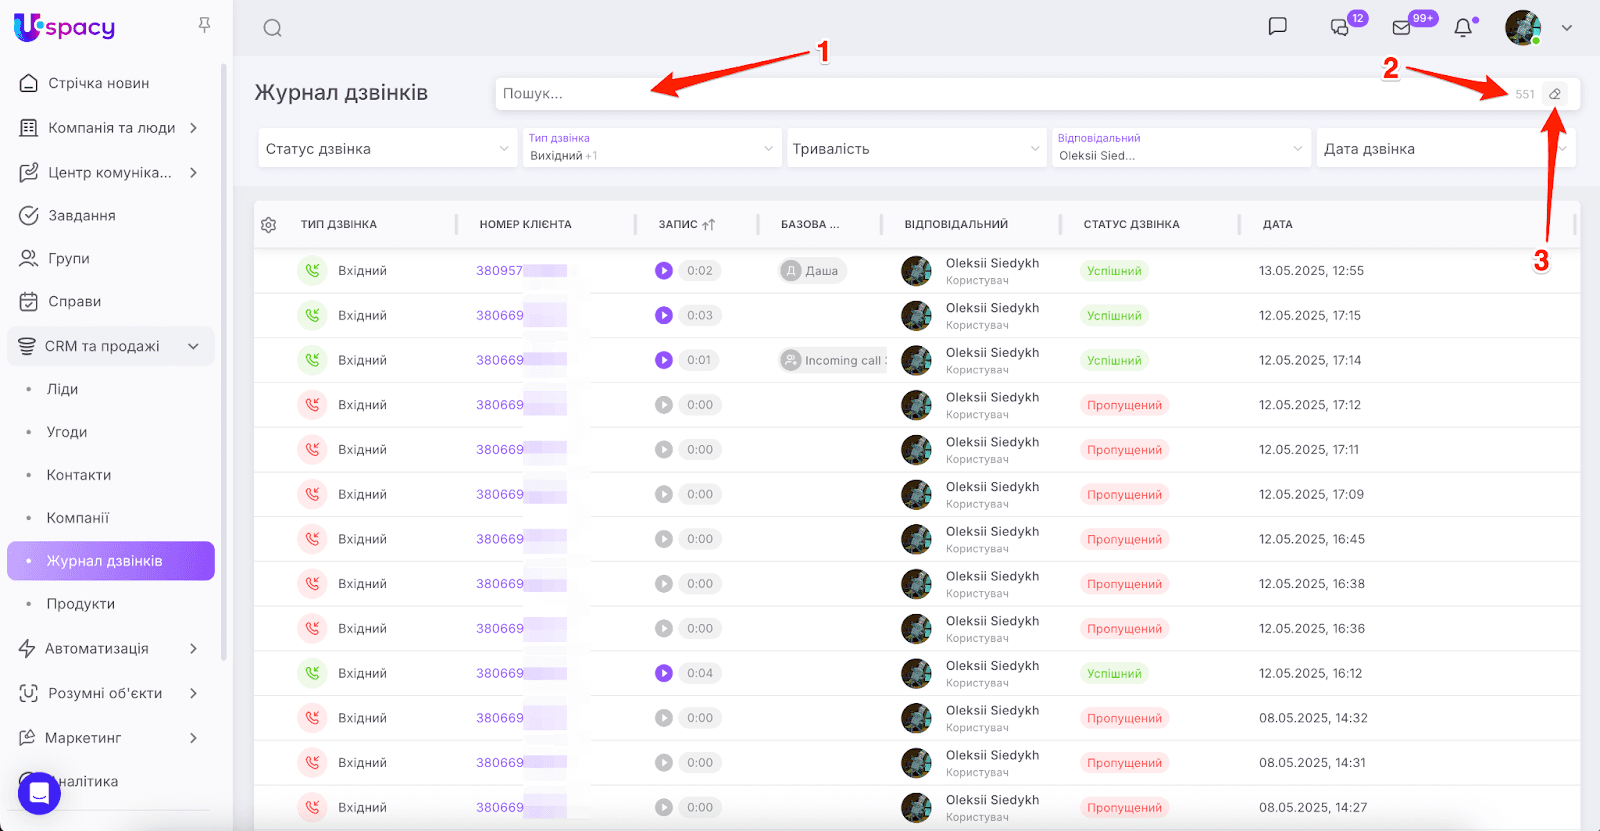Open Контакти in the sidebar
Image resolution: width=1600 pixels, height=831 pixels.
coord(79,475)
